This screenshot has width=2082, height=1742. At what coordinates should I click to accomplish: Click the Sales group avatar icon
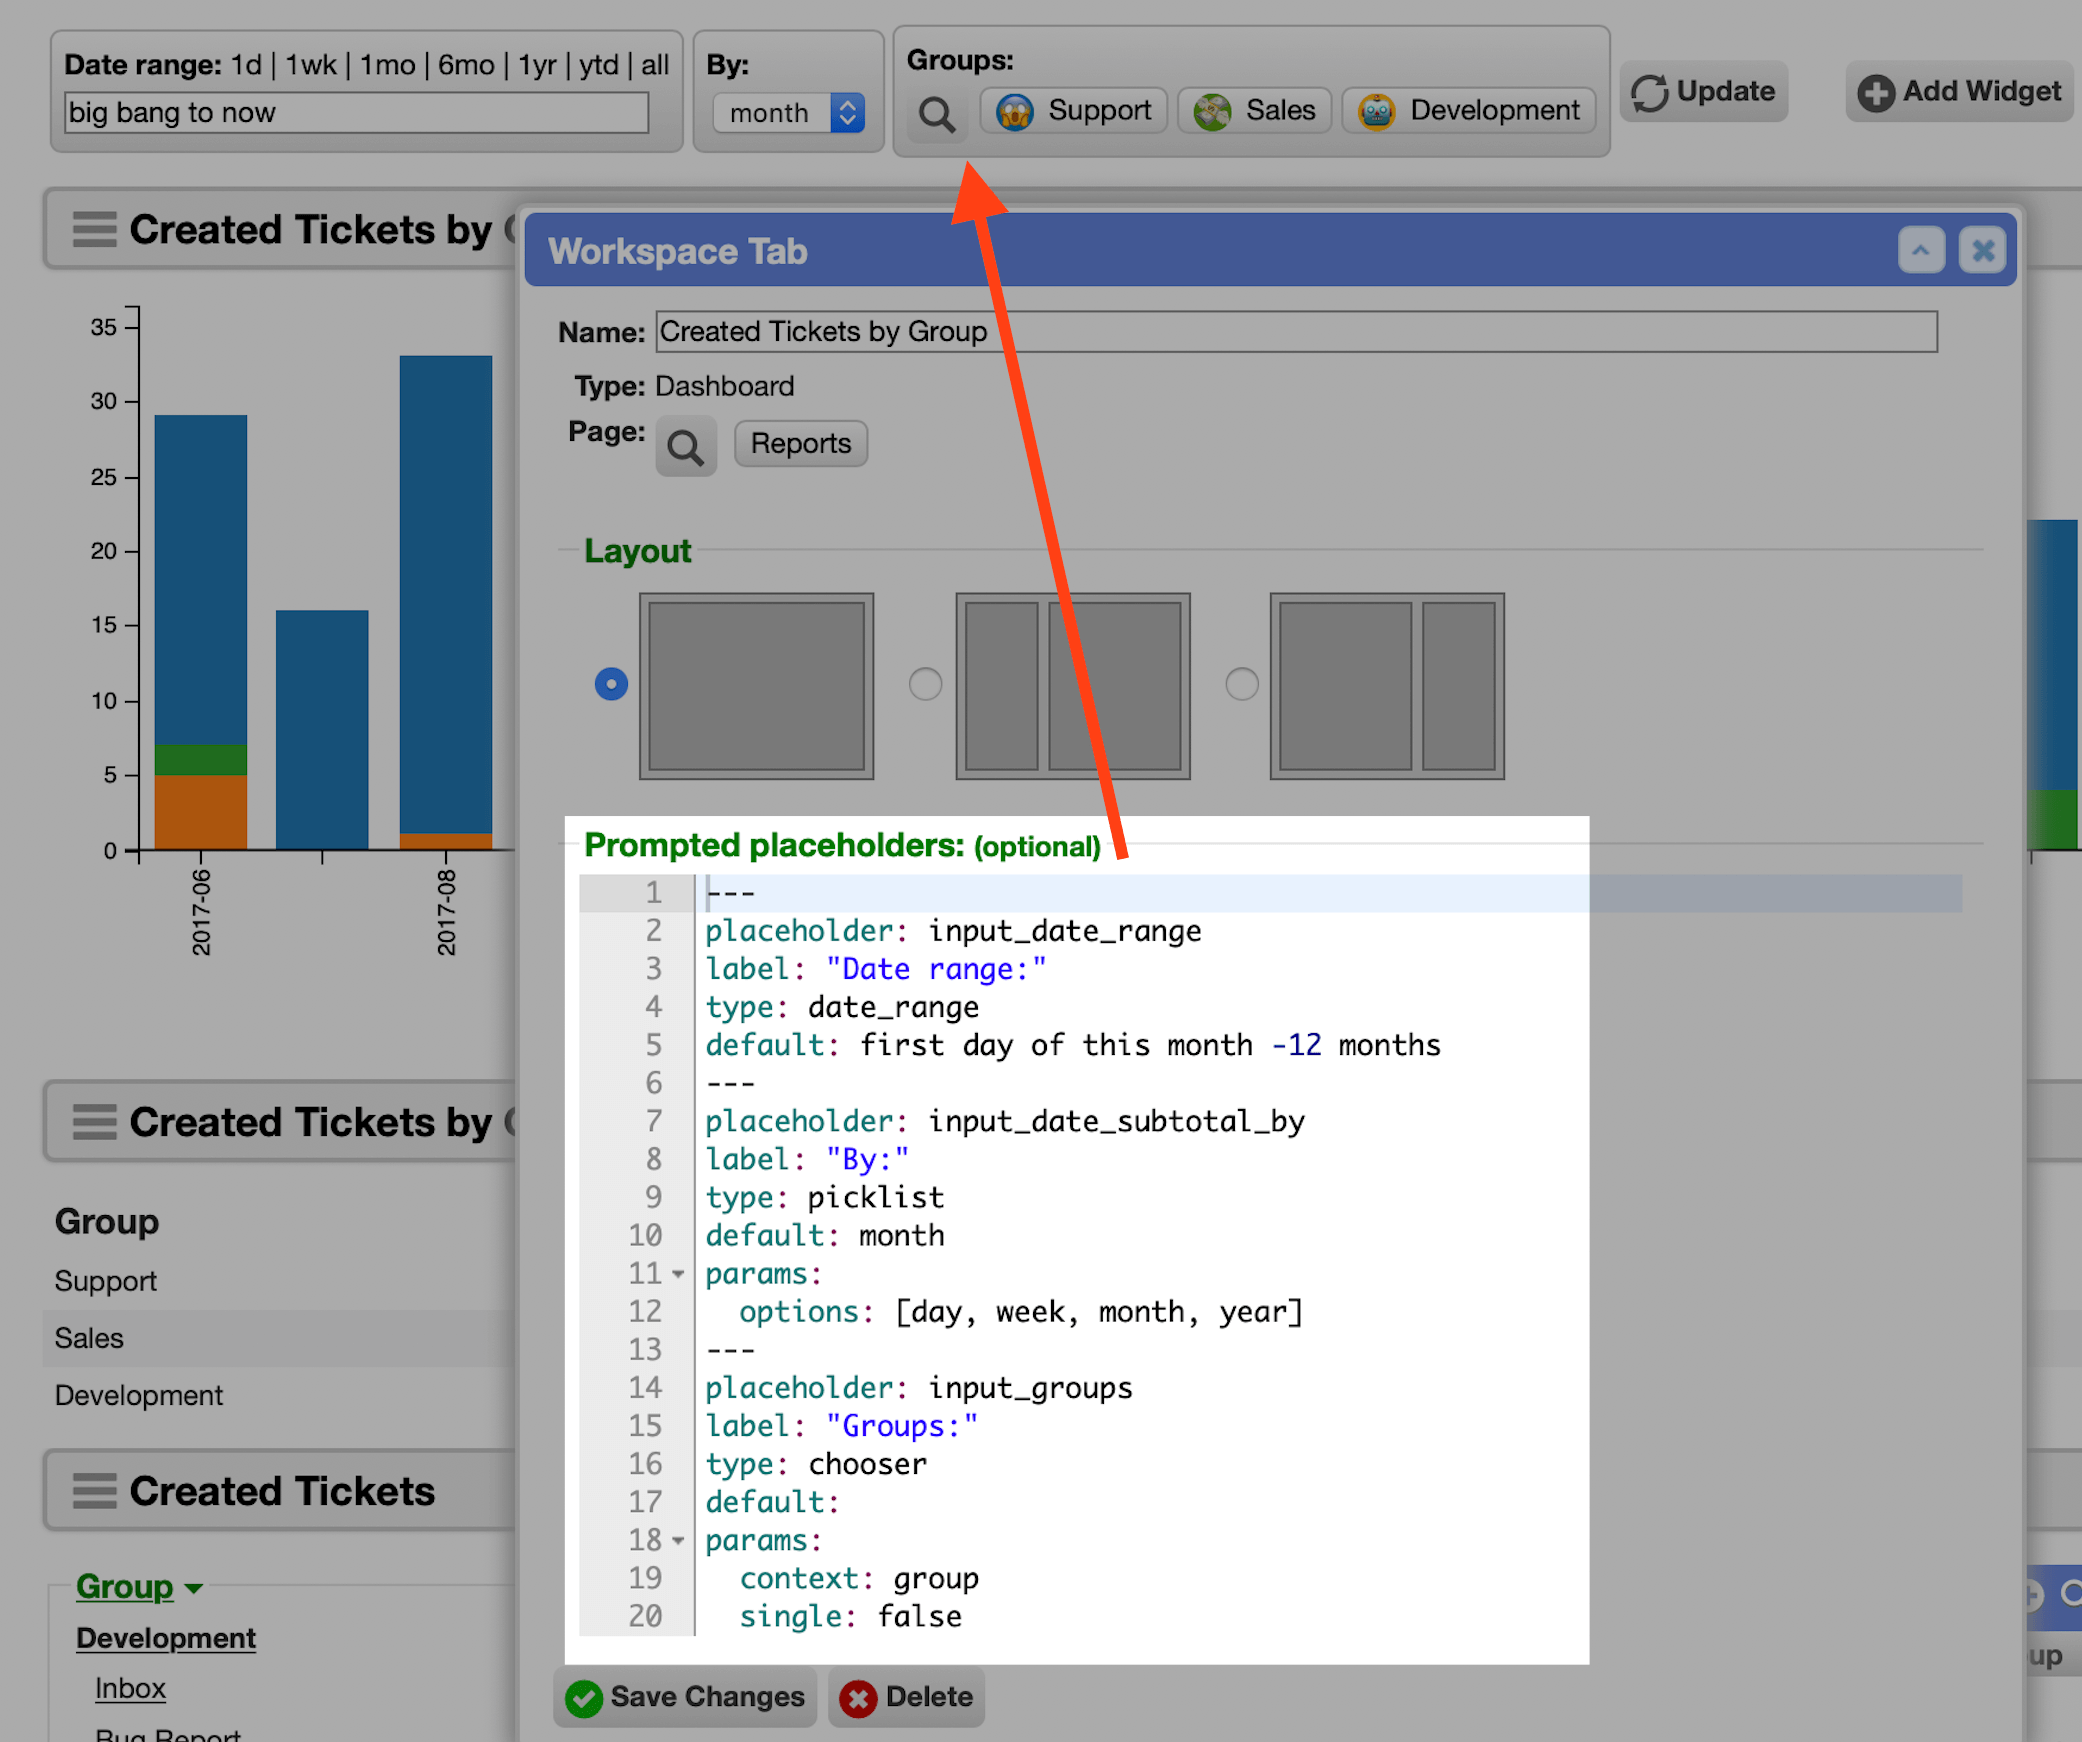coord(1213,111)
